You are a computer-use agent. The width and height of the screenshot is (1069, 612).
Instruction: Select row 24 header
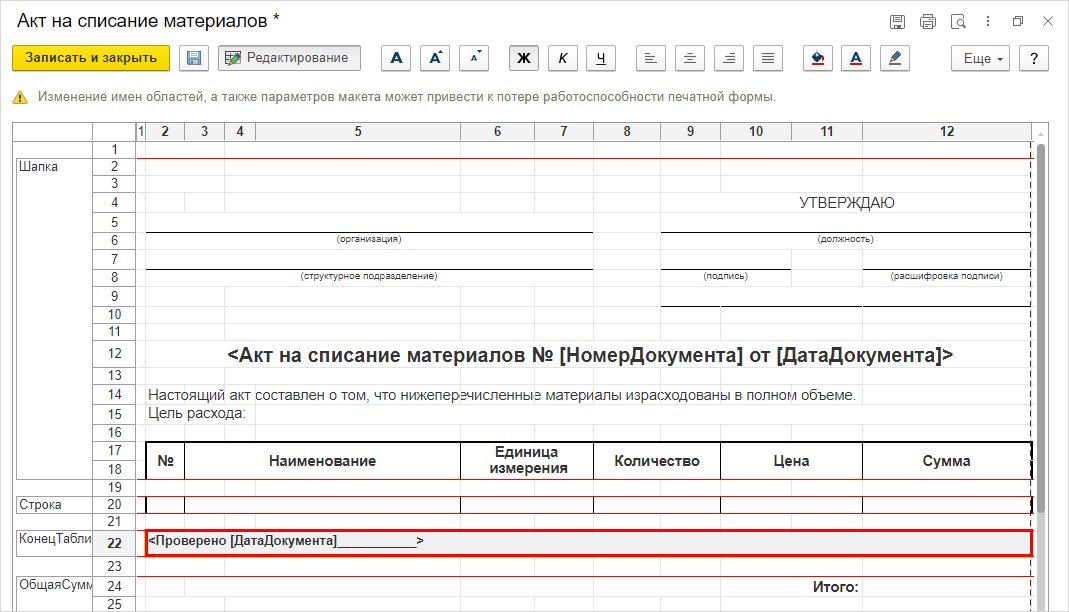(114, 586)
